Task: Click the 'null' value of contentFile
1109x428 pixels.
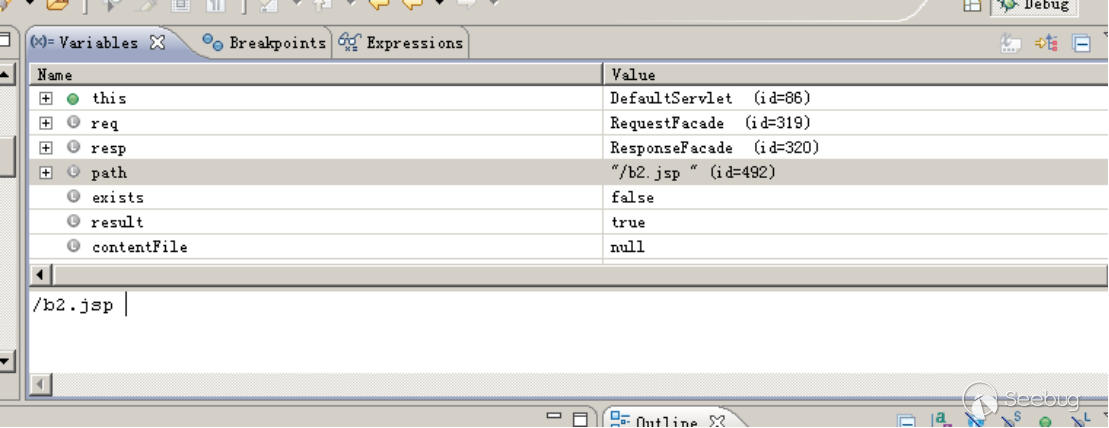Action: pyautogui.click(x=627, y=247)
